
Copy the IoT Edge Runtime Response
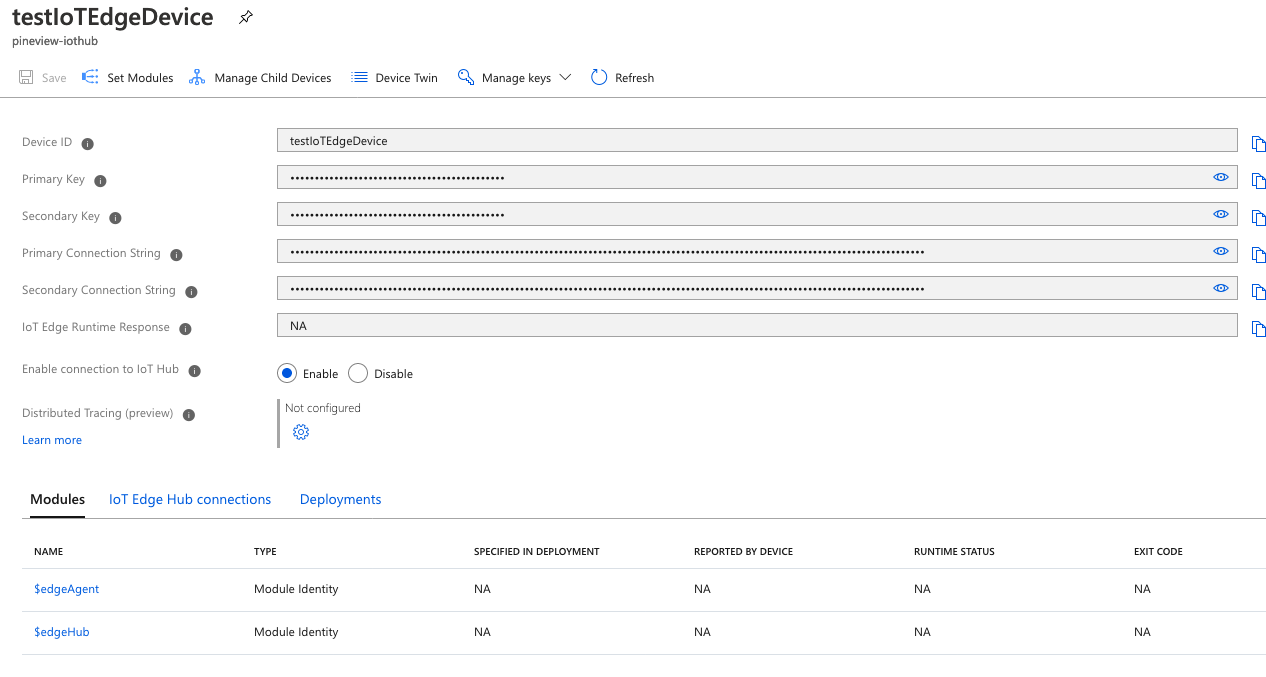(x=1258, y=329)
